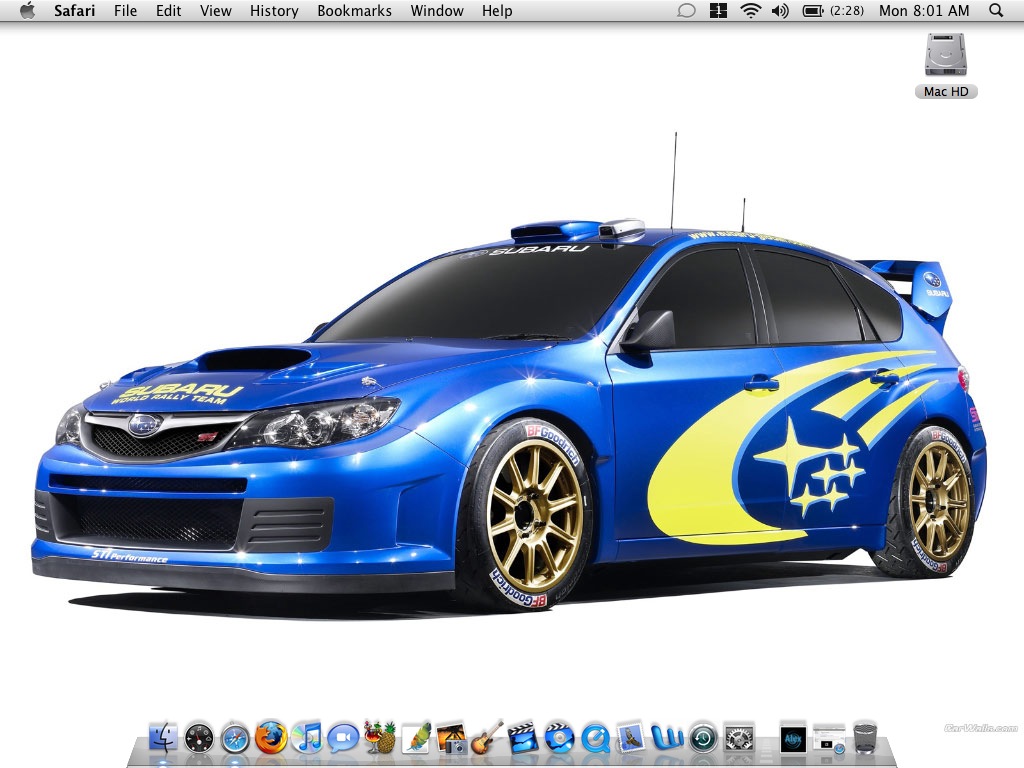The width and height of the screenshot is (1024, 768).
Task: Open iTunes from the Dock
Action: click(306, 738)
